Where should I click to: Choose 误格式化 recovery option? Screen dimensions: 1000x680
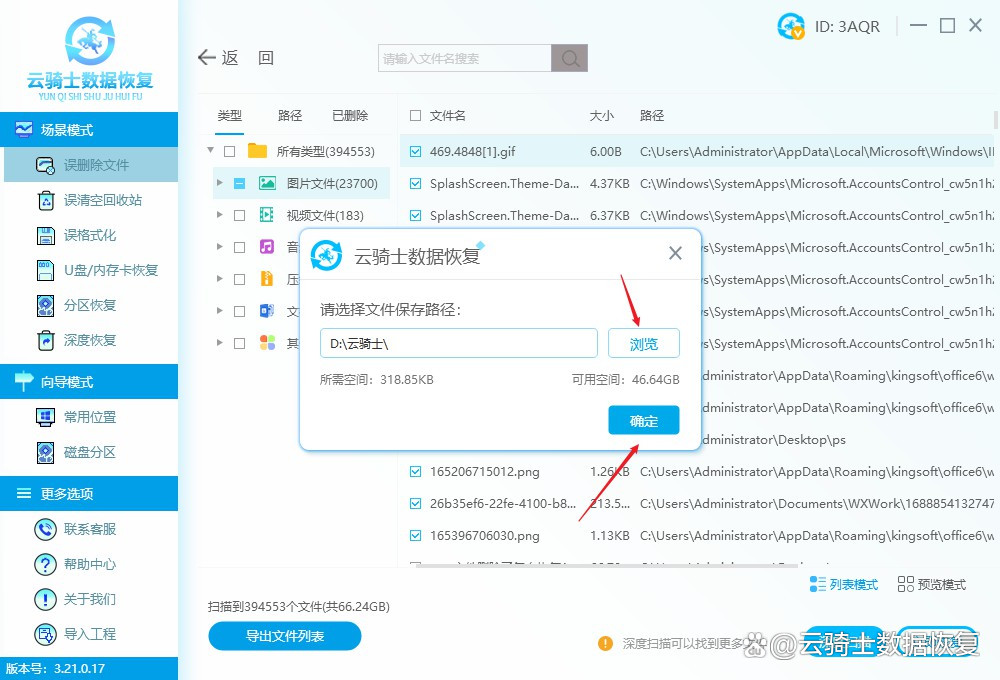89,235
